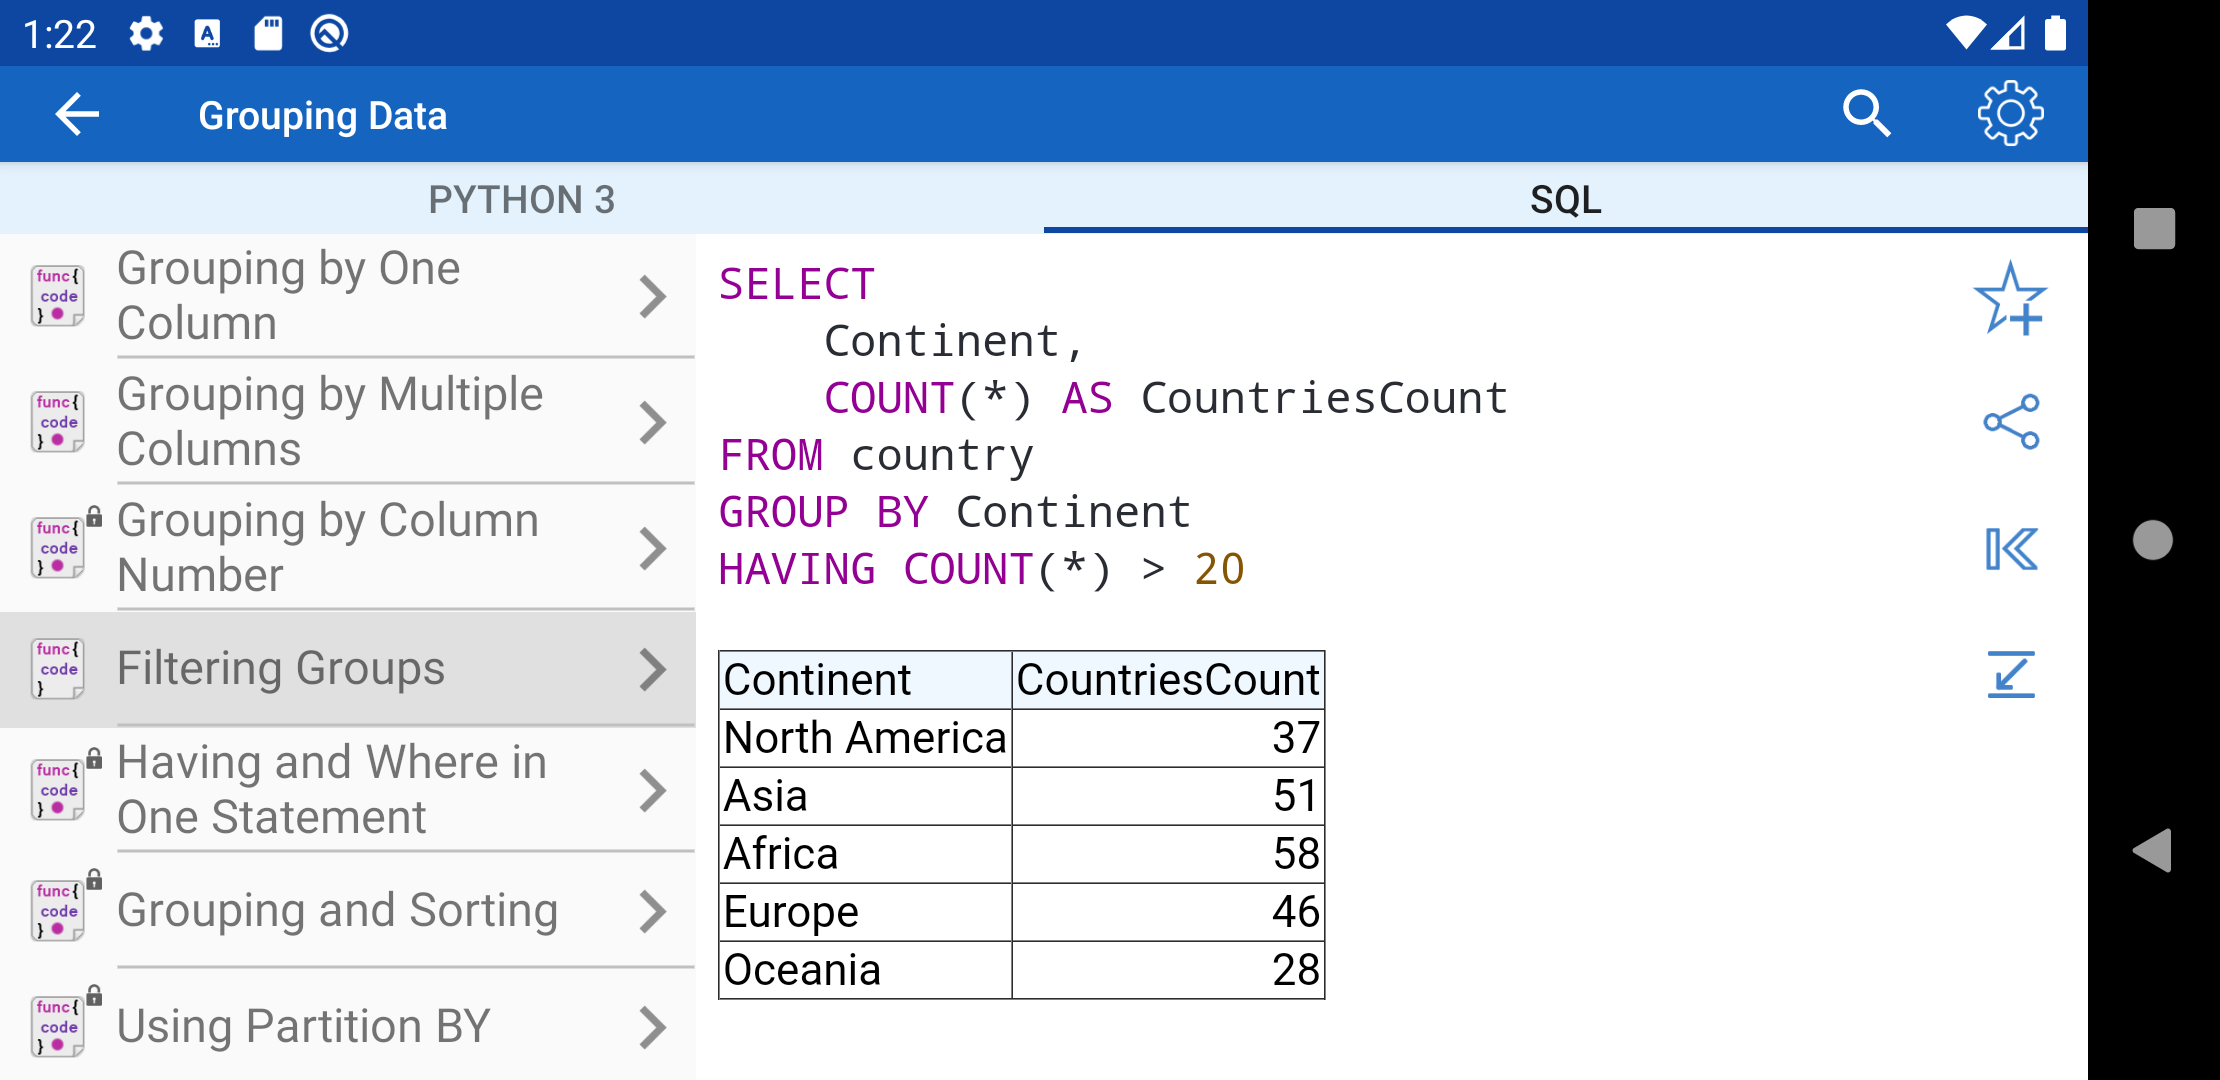Image resolution: width=2220 pixels, height=1080 pixels.
Task: Open Grouping by Column Number topic
Action: coord(348,548)
